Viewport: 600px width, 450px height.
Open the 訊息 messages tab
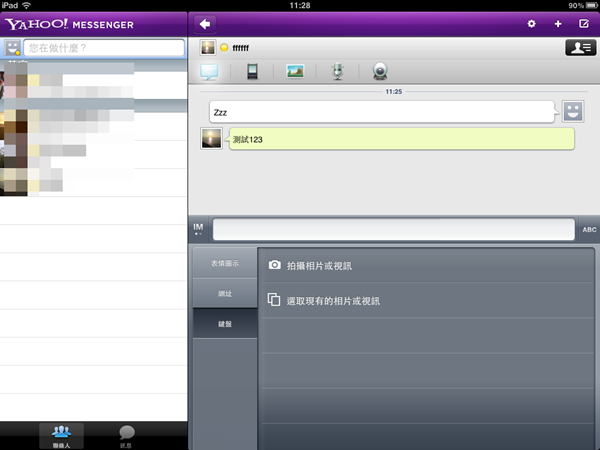point(126,436)
